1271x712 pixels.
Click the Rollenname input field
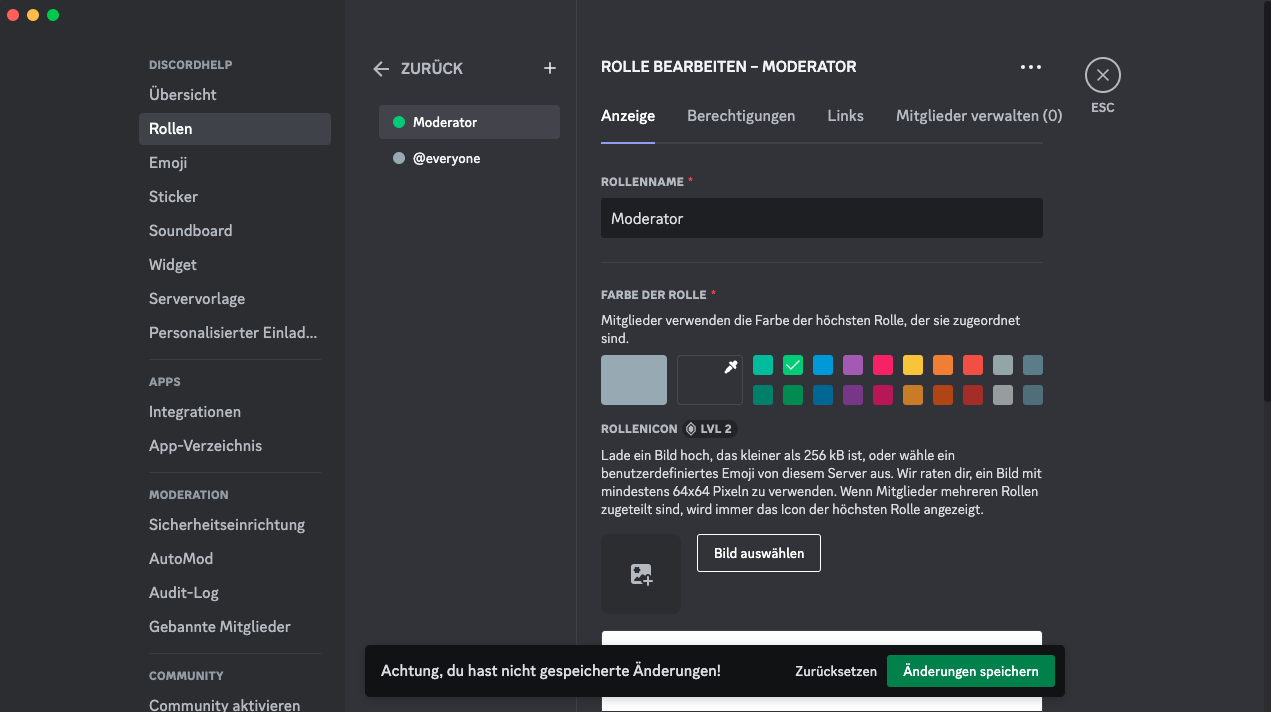tap(821, 218)
